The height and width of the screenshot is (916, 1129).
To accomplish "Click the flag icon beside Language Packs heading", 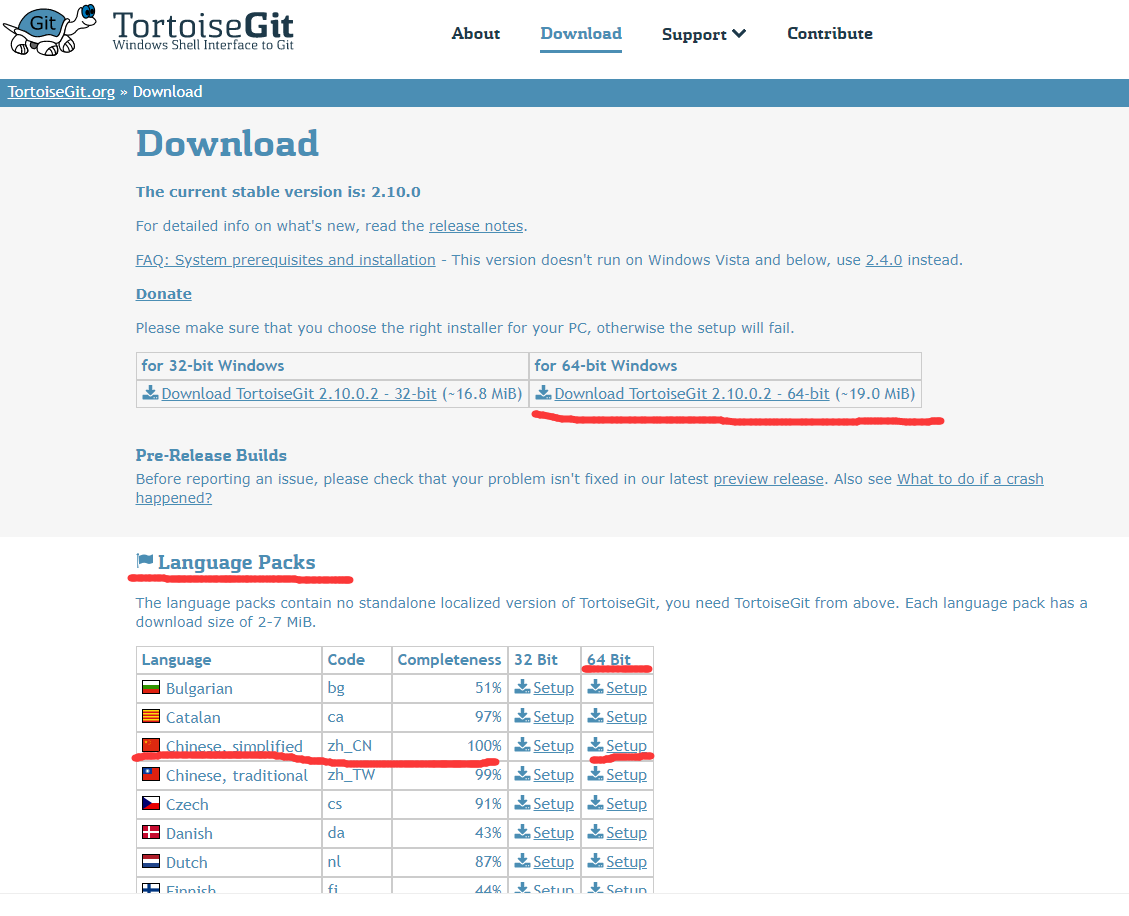I will [145, 561].
